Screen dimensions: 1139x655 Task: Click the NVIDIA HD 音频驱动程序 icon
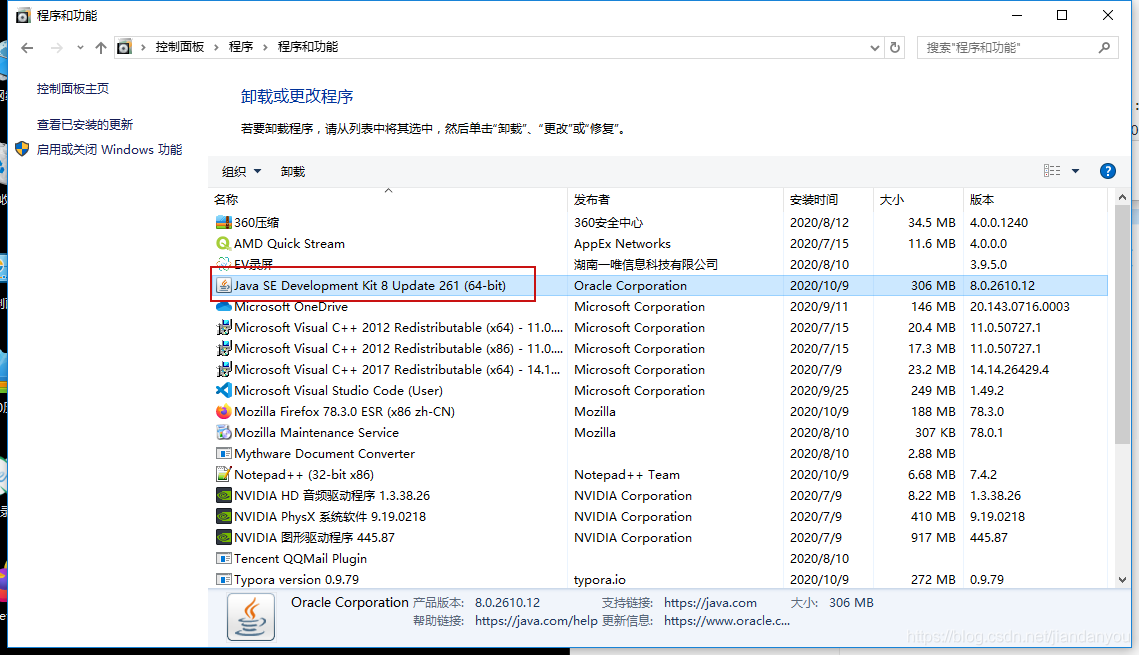(x=224, y=496)
